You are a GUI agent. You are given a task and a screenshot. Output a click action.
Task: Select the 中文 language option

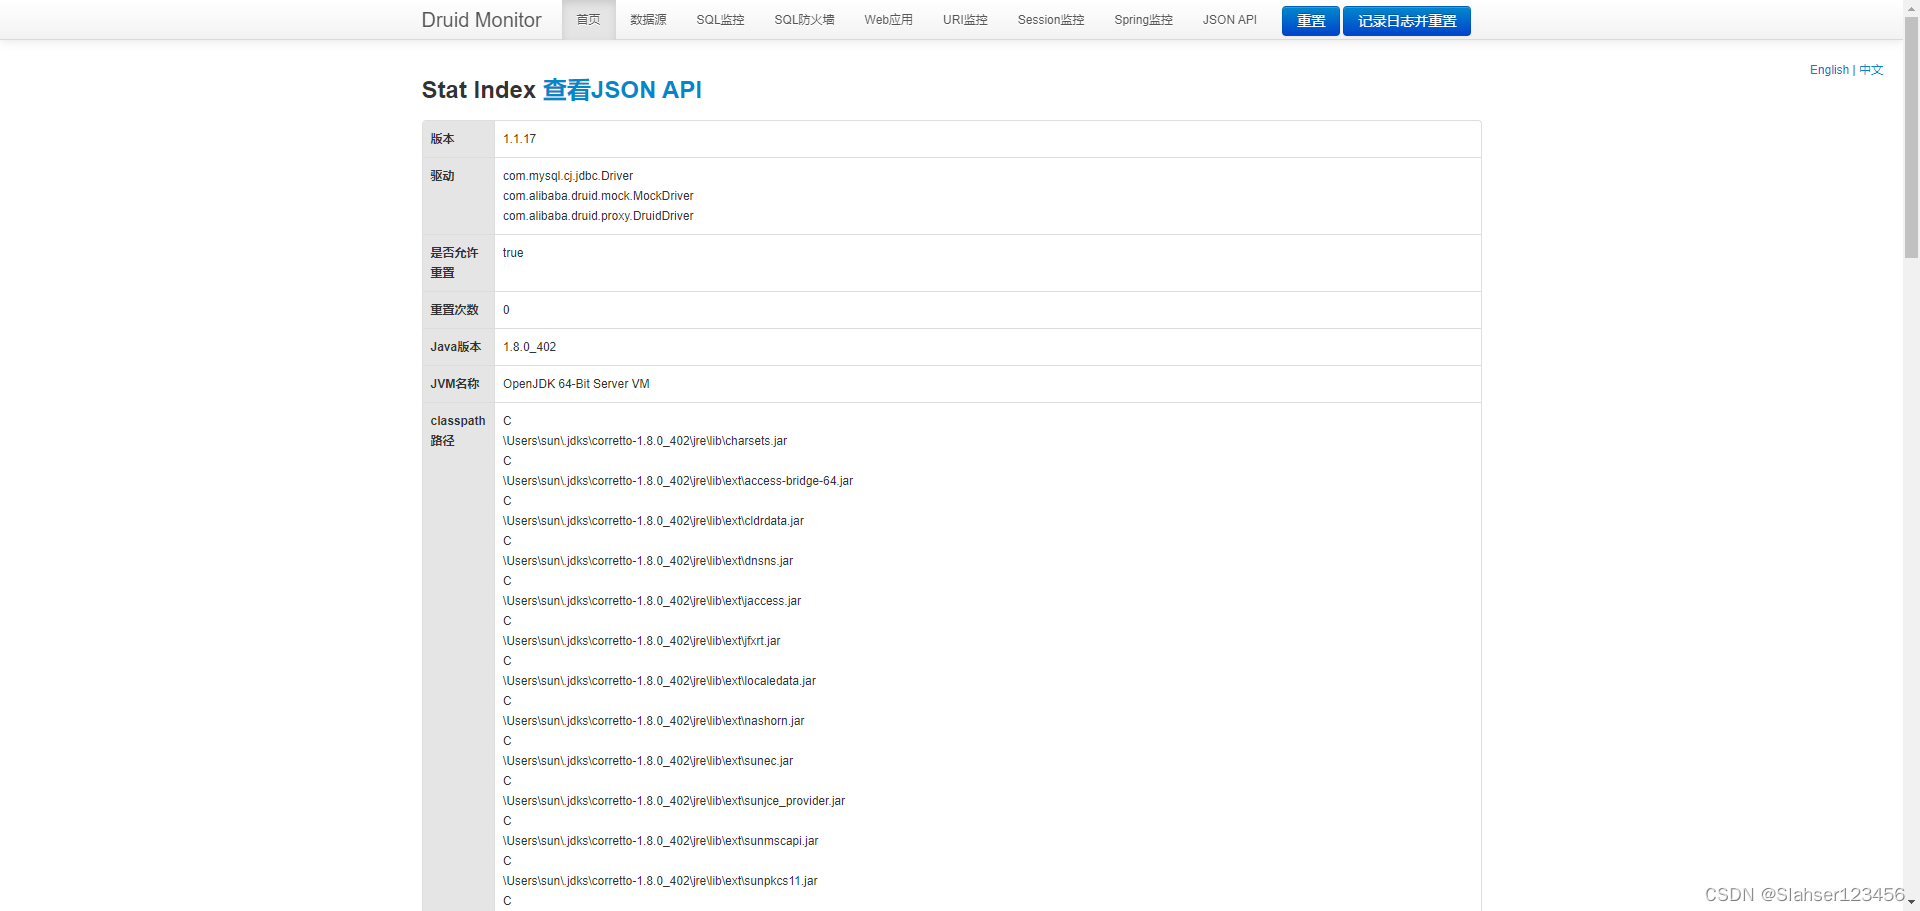pos(1871,70)
